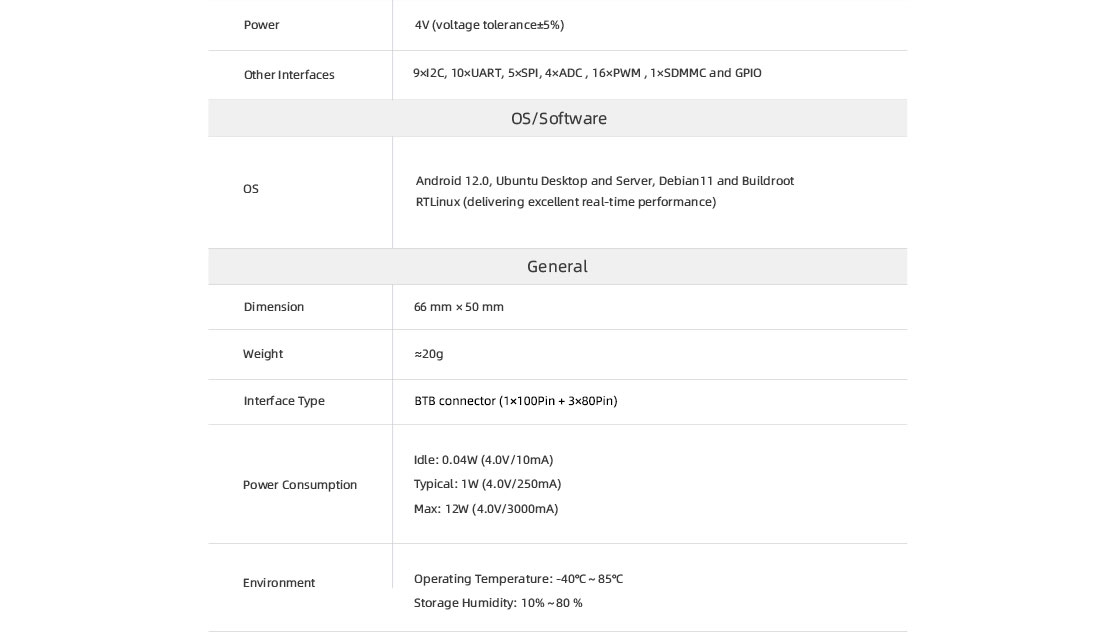This screenshot has width=1118, height=640.
Task: Click the Power row label
Action: point(261,25)
